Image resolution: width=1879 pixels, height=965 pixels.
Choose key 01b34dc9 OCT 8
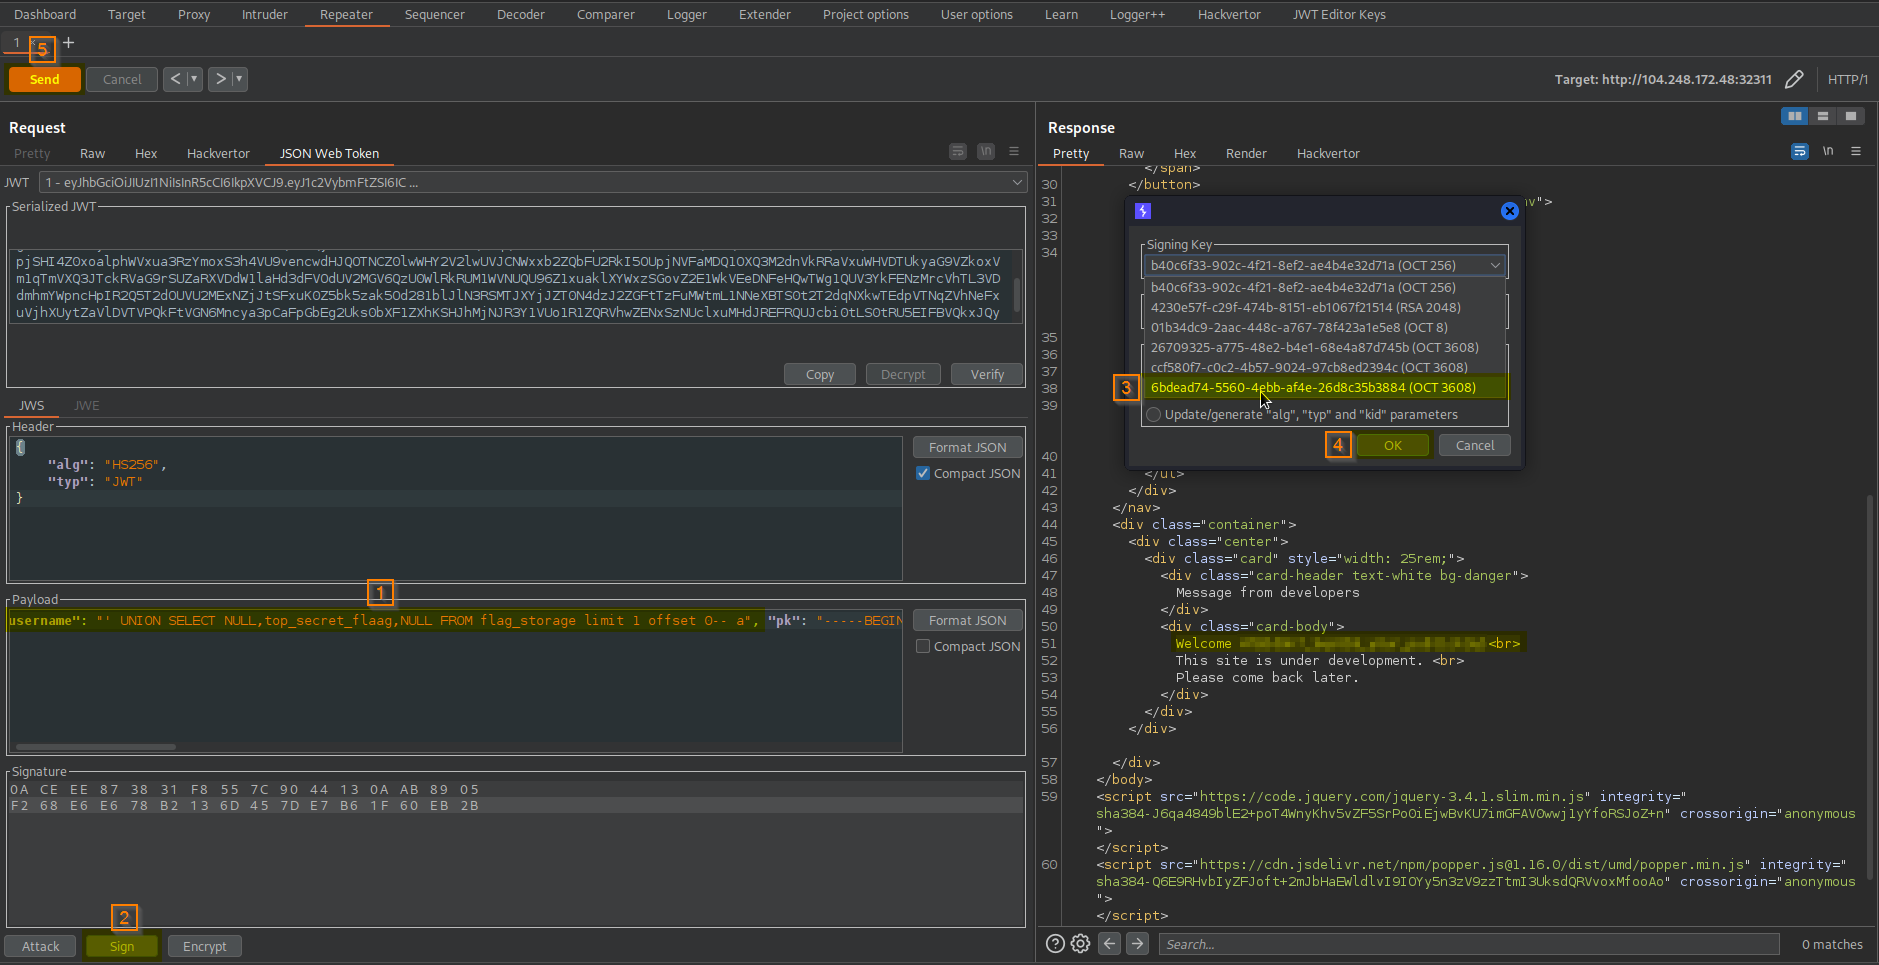tap(1324, 327)
